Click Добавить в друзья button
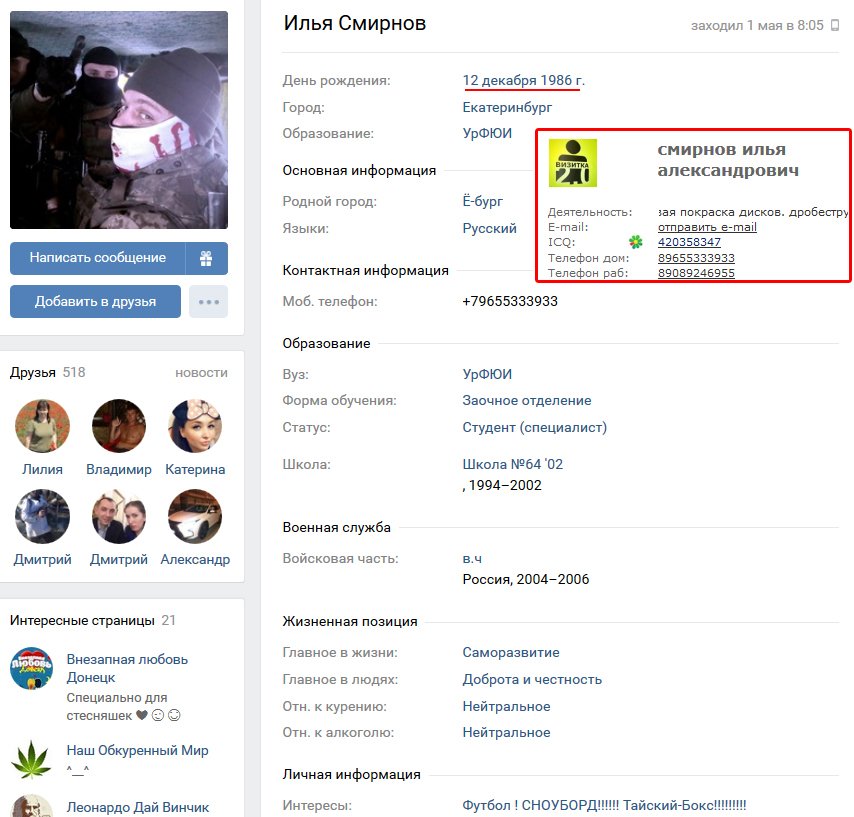 pos(95,301)
